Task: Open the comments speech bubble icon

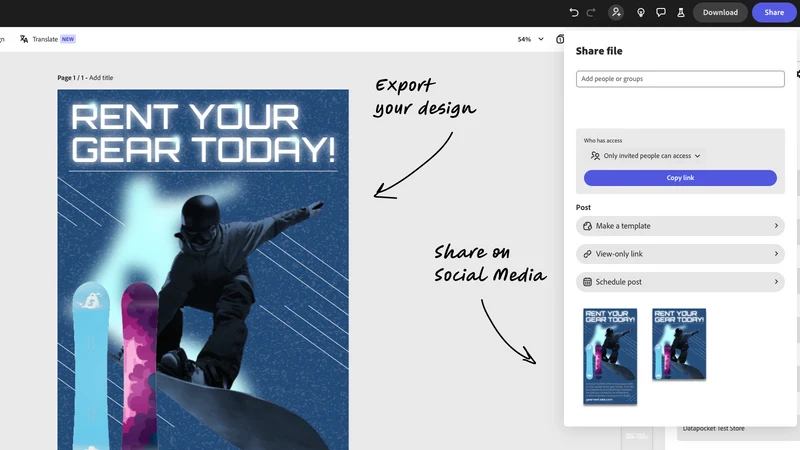Action: [661, 12]
